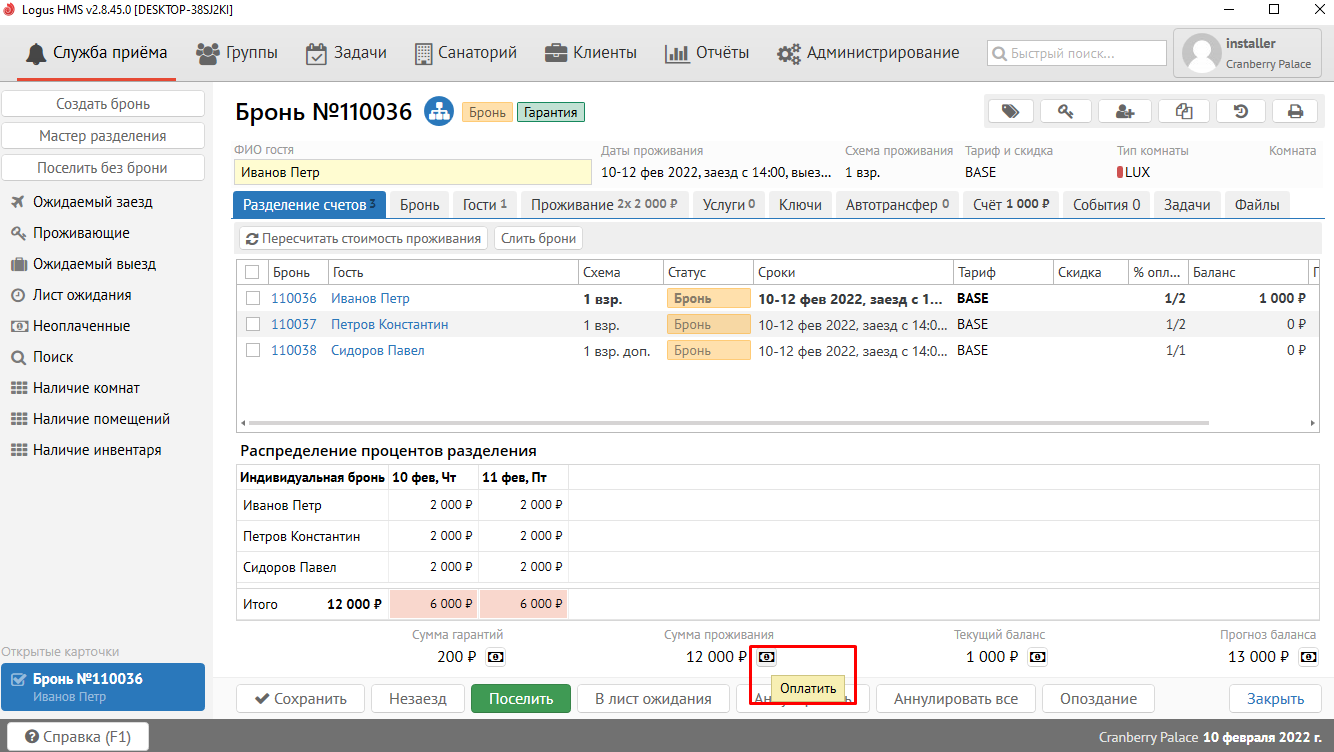Click pay icon next to Сумма проживания
This screenshot has height=752, width=1334.
(766, 657)
